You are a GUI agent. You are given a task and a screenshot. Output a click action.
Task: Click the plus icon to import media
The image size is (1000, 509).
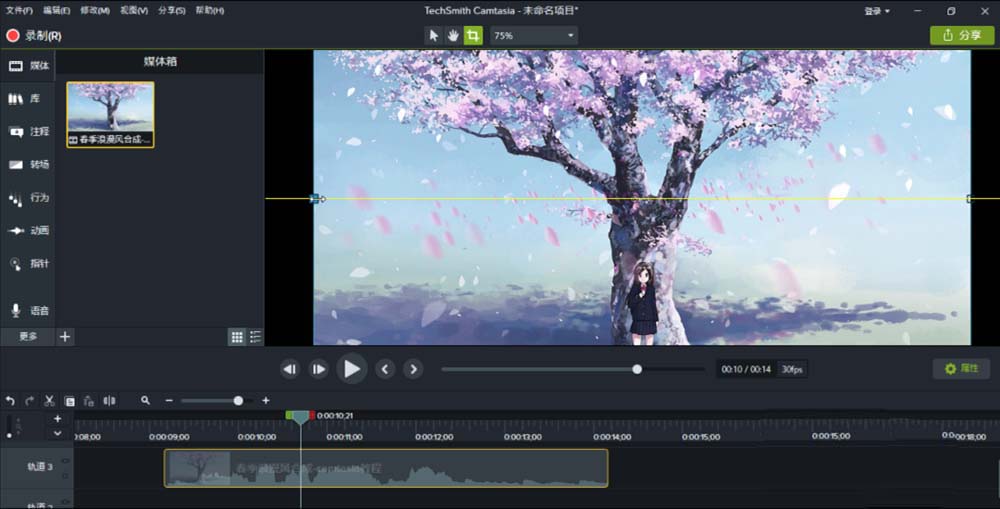[64, 337]
